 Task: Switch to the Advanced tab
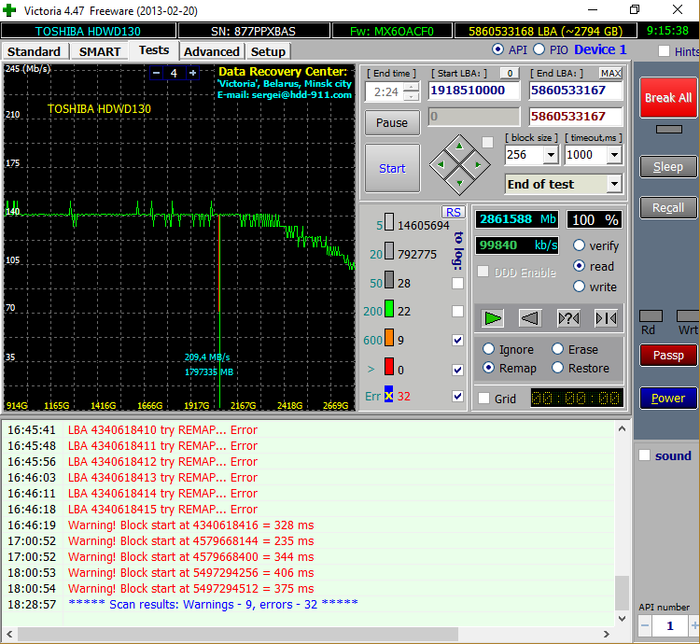[212, 52]
